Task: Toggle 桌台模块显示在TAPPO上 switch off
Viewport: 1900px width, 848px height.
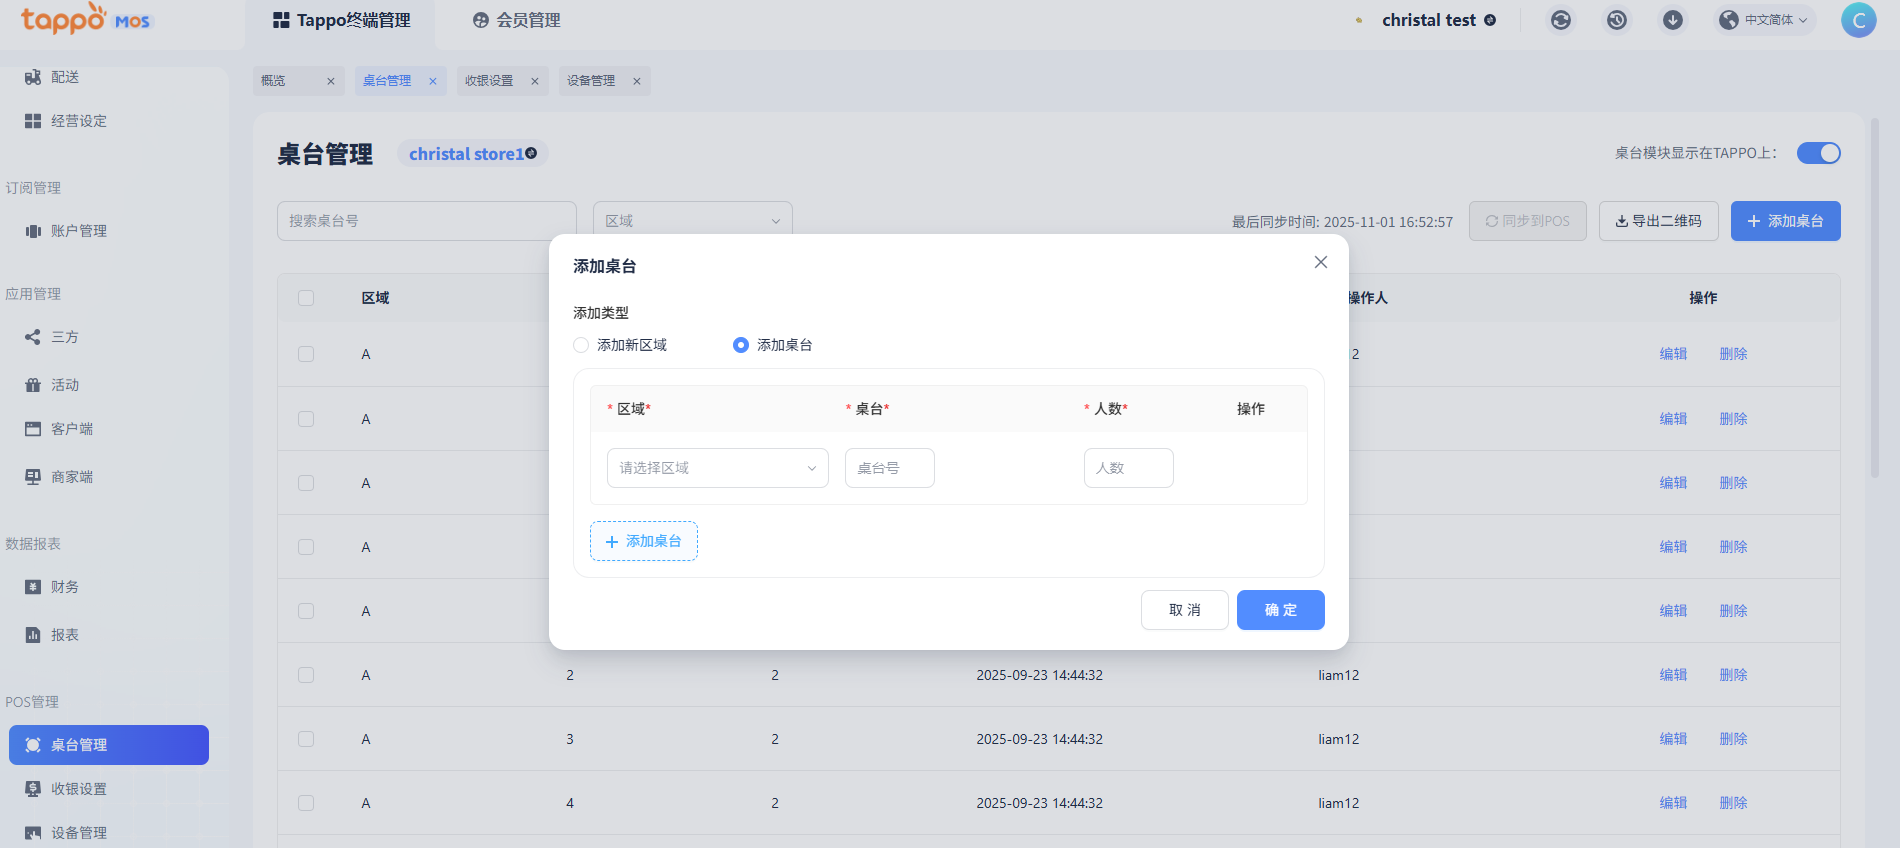Action: (1818, 153)
